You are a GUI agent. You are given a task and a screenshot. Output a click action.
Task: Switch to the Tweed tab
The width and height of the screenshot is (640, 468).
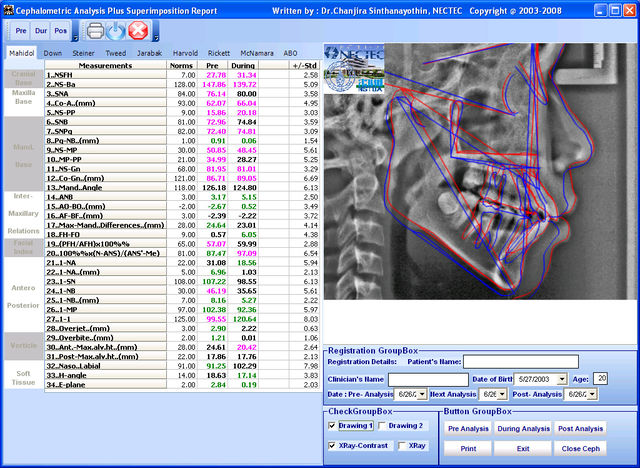click(116, 53)
